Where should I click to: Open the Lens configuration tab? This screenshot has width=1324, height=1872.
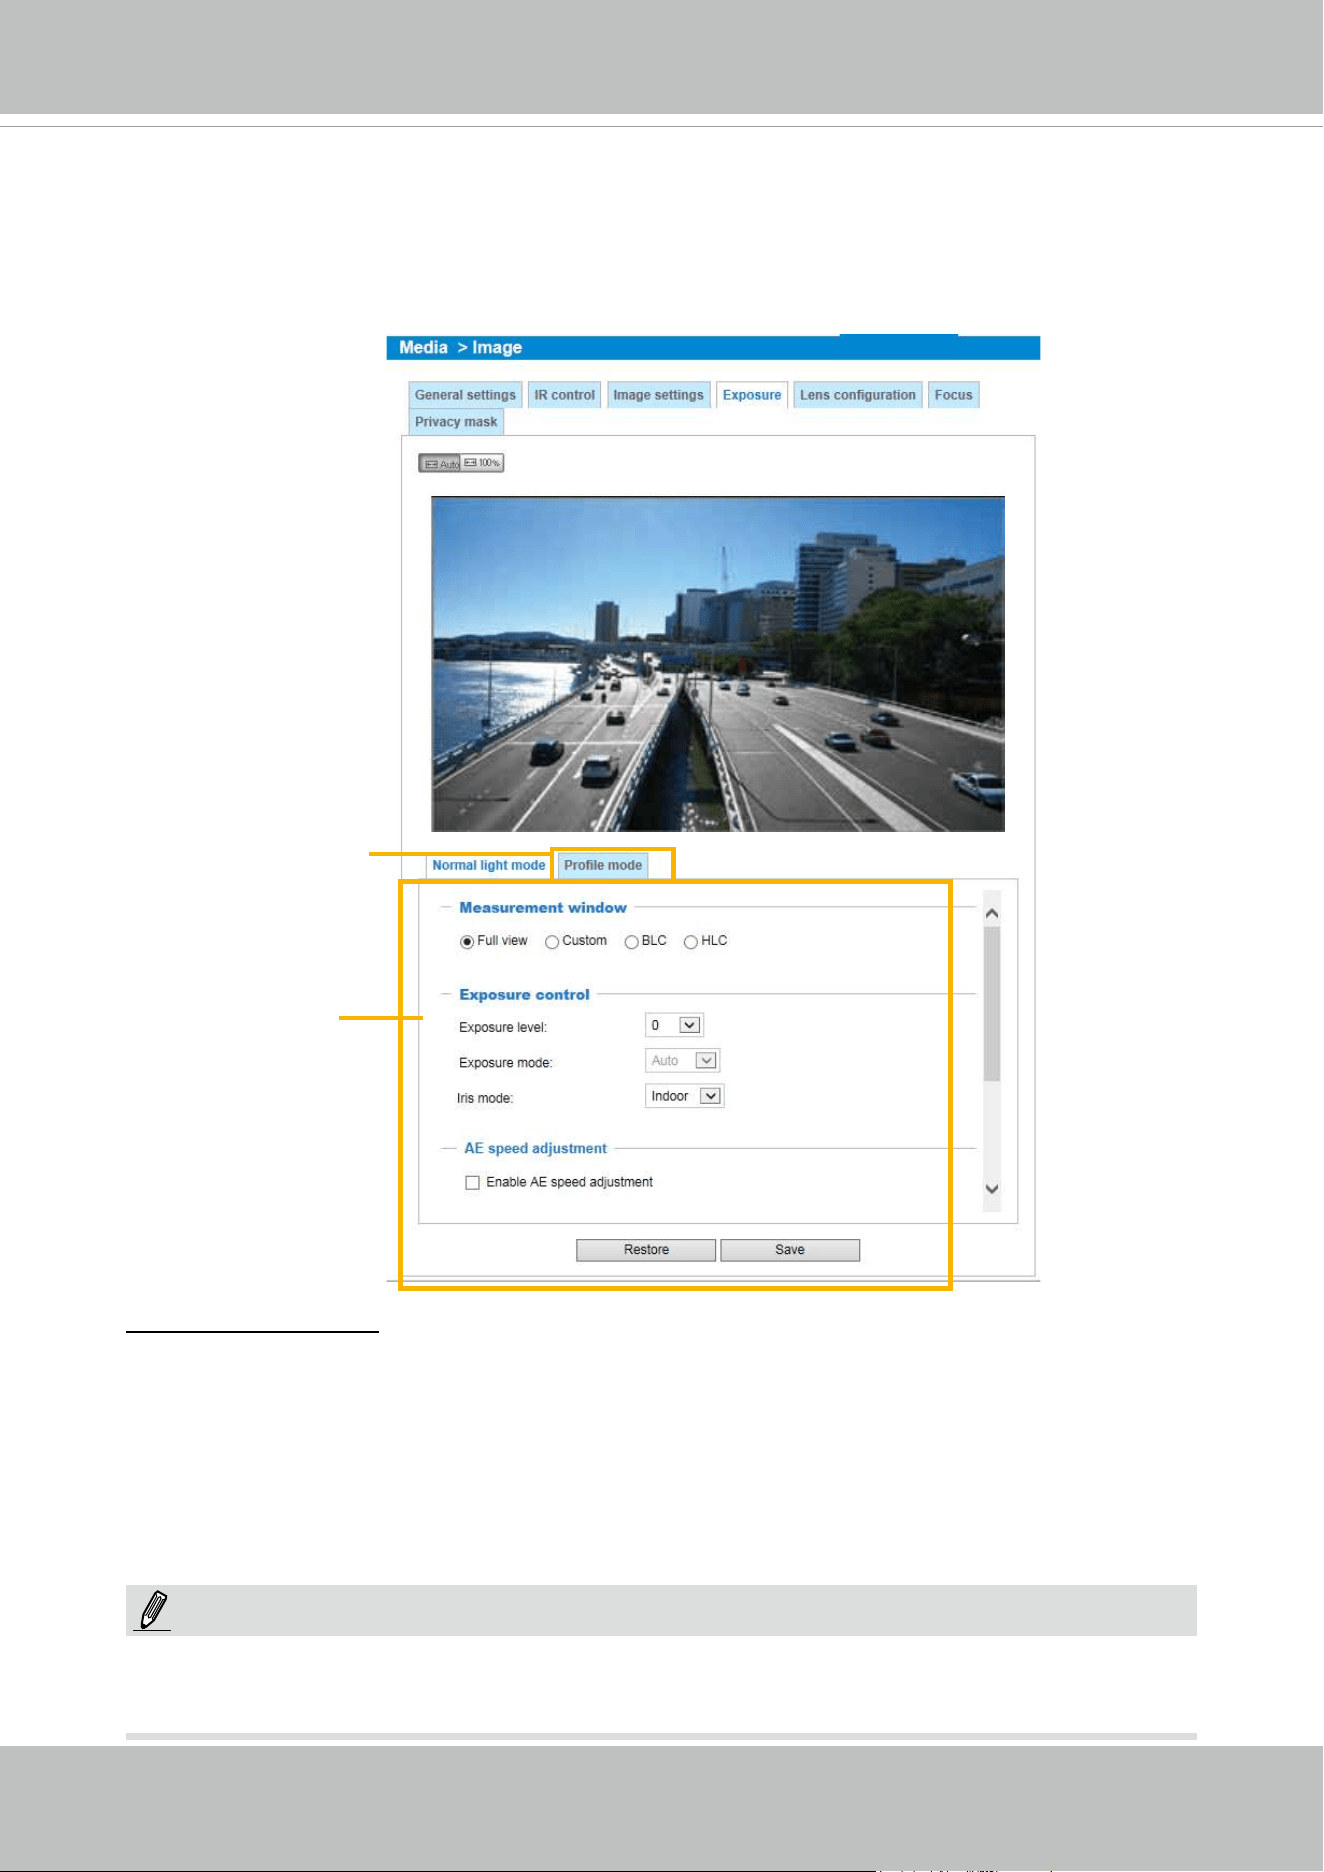(x=858, y=395)
